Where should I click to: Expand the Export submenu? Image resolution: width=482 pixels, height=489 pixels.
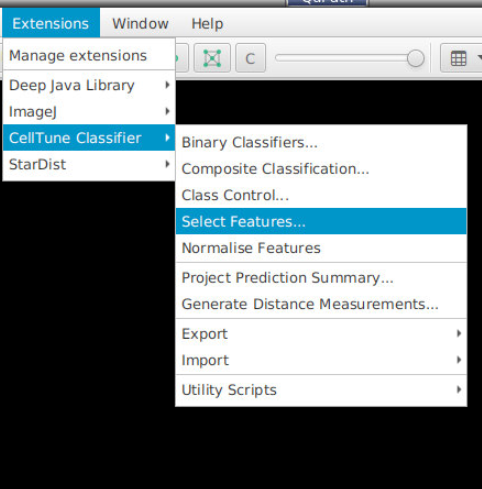tap(321, 334)
